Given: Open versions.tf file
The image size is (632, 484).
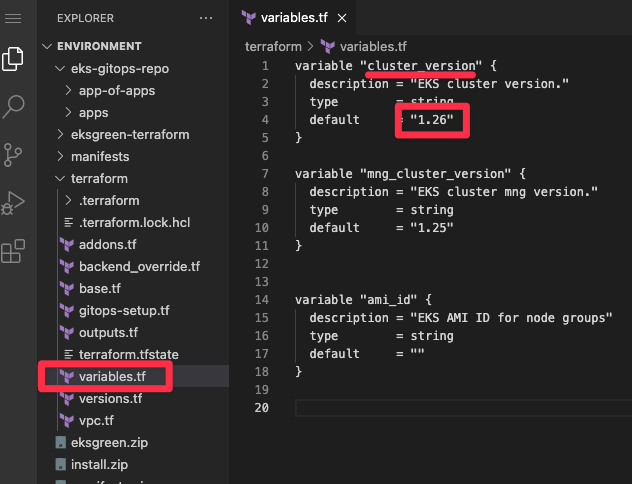Looking at the screenshot, I should [x=110, y=399].
